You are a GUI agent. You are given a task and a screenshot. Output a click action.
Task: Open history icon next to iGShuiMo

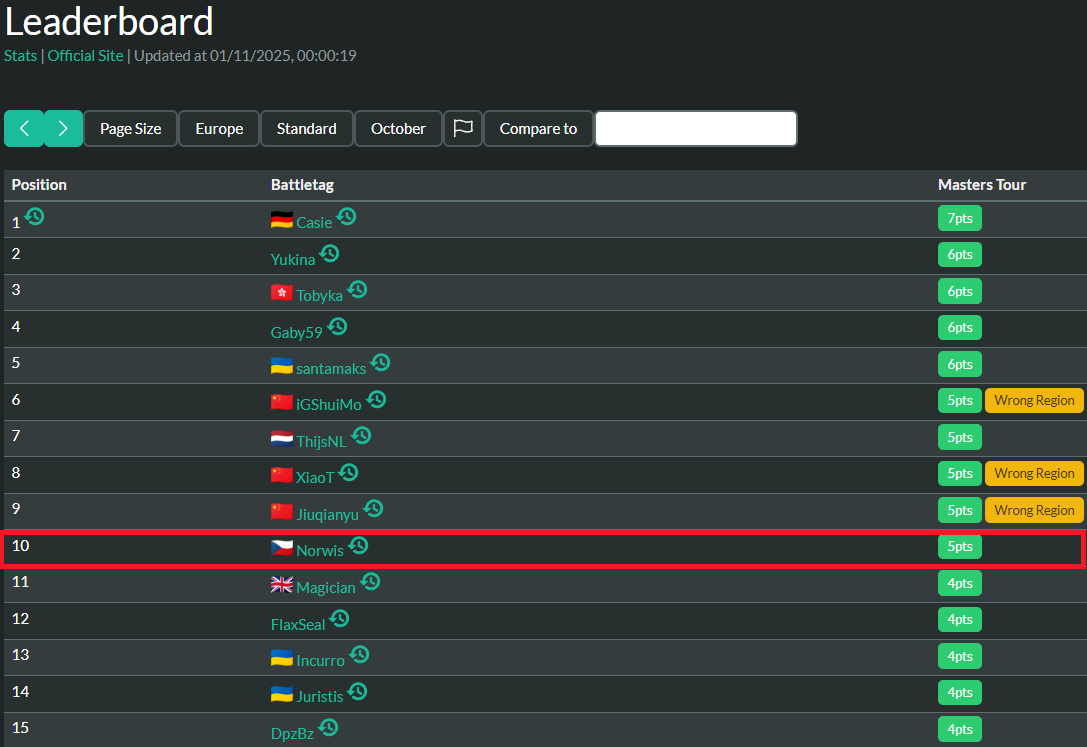[376, 398]
